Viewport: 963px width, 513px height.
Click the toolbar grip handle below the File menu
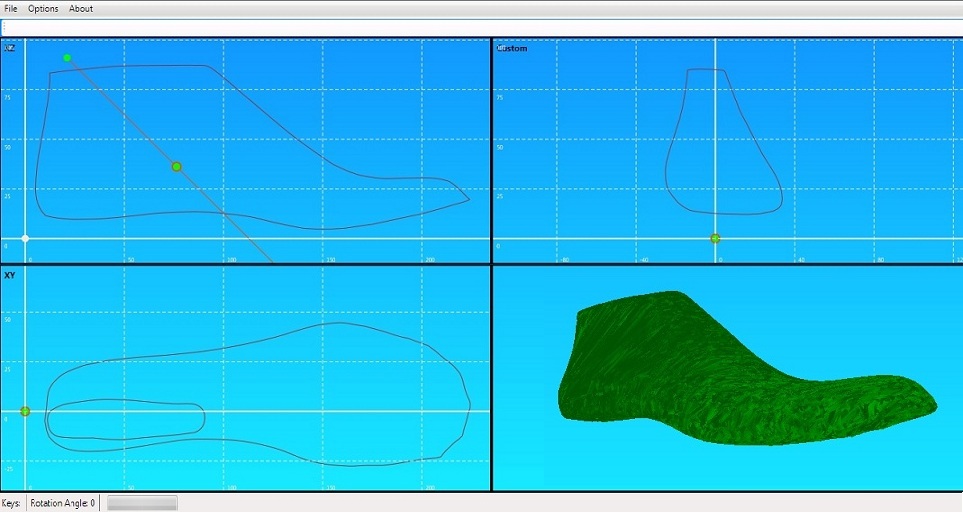click(x=4, y=28)
